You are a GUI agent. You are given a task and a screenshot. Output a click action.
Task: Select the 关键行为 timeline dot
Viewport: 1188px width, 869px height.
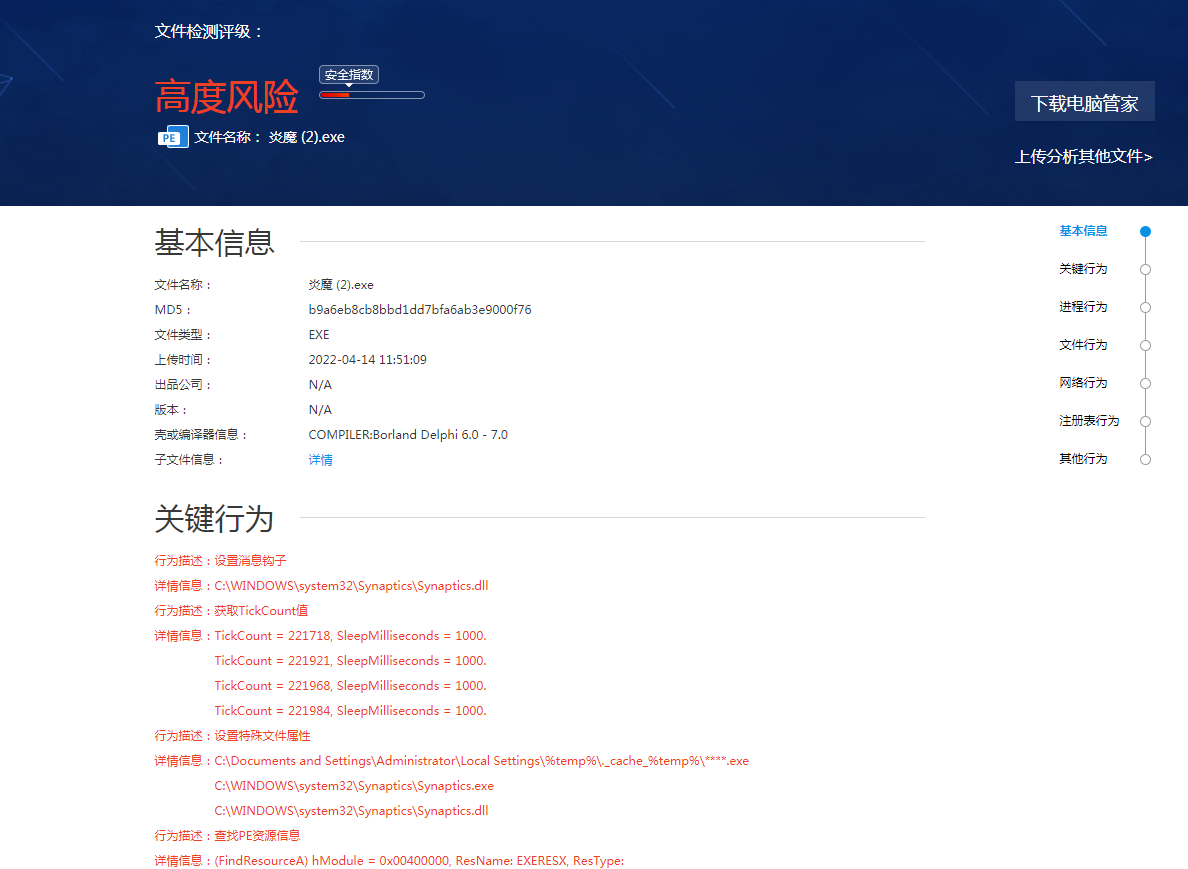(1146, 270)
